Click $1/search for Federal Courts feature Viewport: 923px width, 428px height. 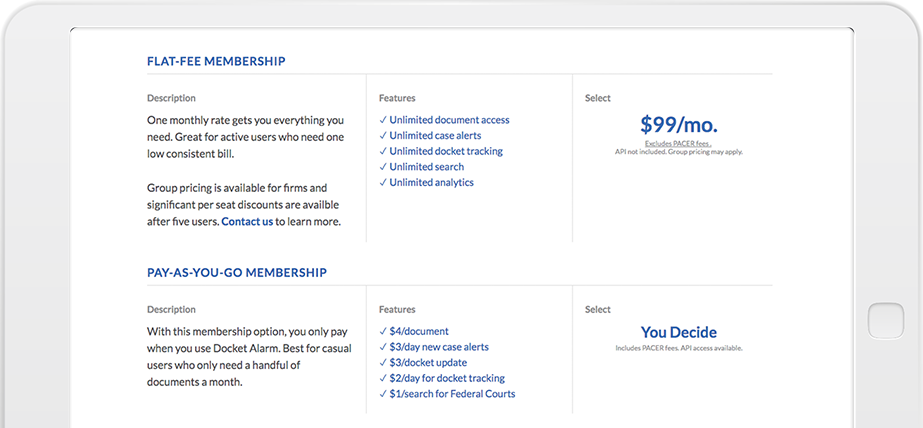(x=452, y=394)
